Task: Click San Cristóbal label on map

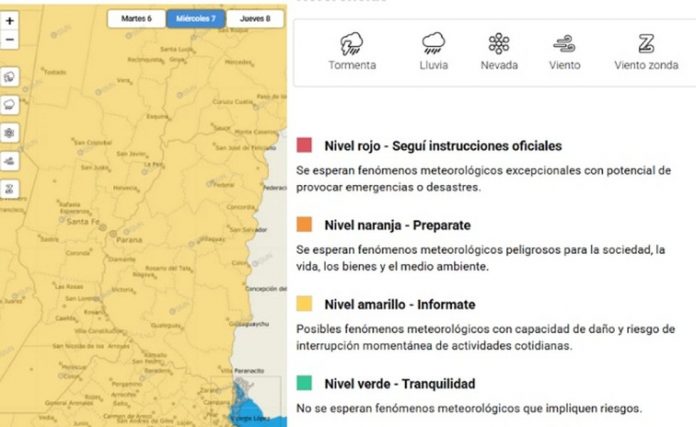Action: [93, 142]
